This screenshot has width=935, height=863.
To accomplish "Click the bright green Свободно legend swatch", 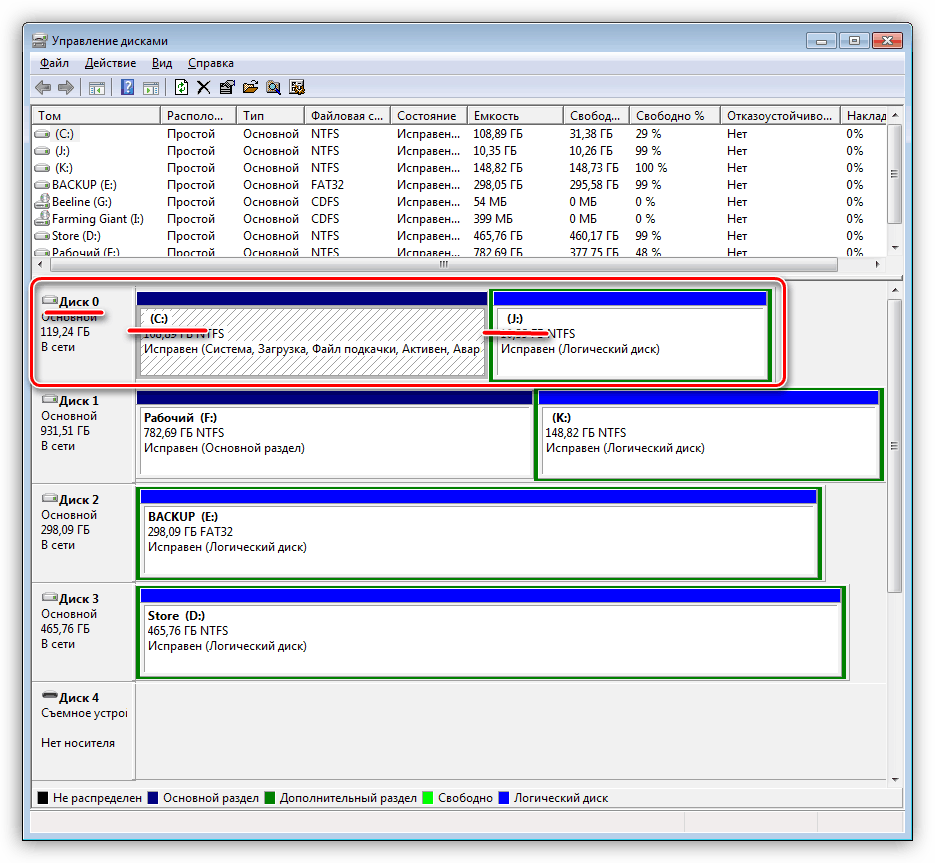I will [428, 797].
